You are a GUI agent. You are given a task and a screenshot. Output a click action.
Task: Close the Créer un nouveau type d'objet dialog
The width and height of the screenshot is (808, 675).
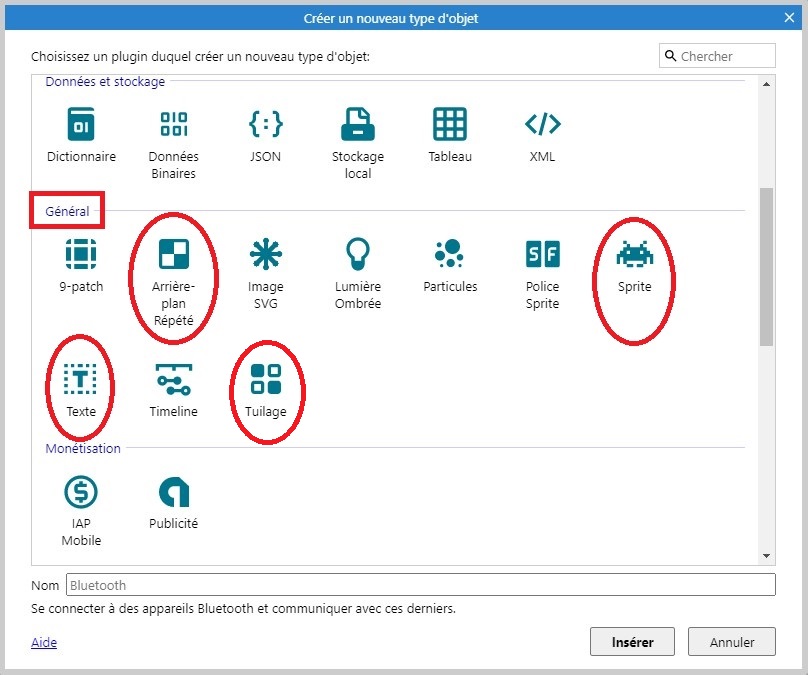click(789, 18)
